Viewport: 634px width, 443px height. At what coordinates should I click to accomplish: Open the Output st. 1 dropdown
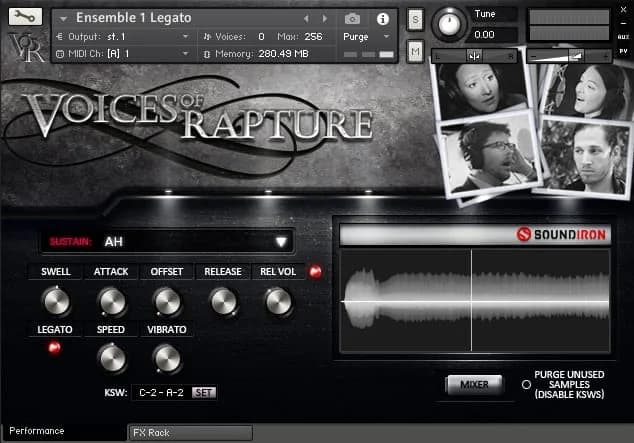123,37
